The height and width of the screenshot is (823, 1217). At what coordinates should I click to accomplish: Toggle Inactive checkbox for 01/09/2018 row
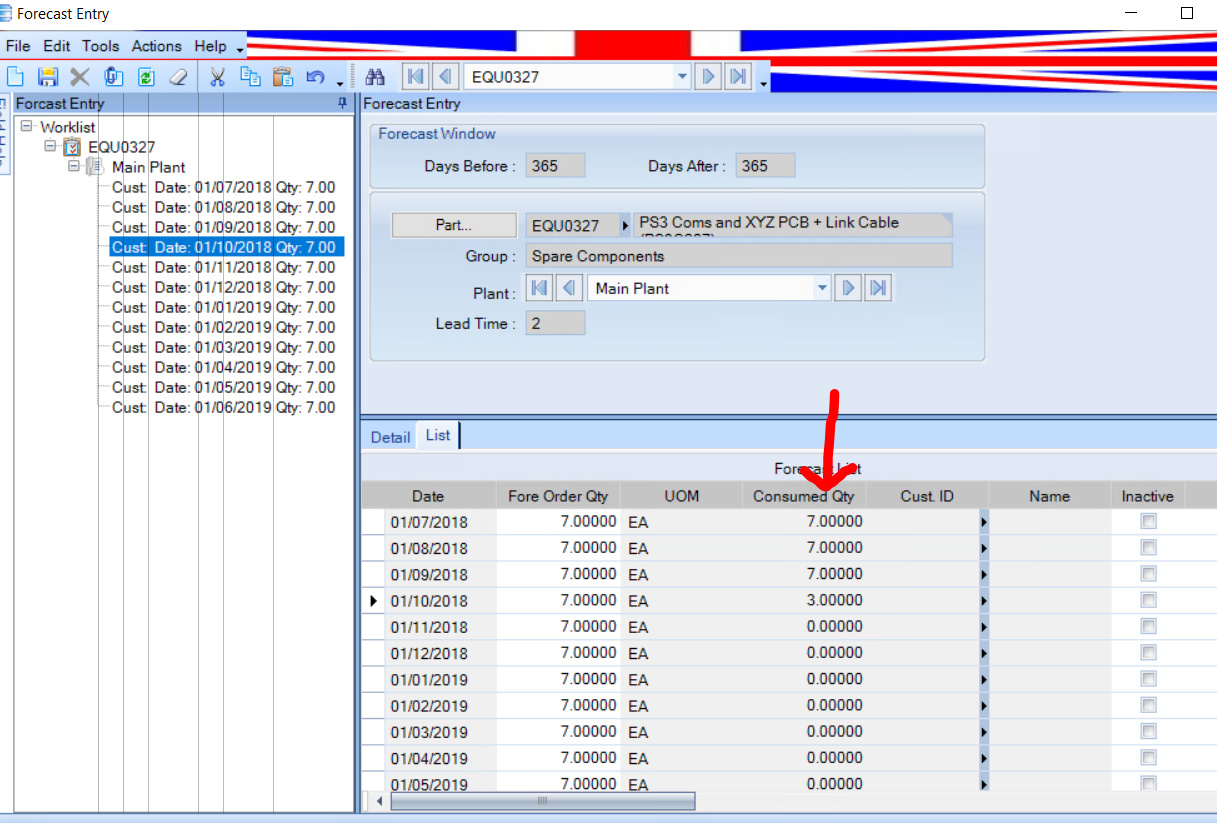[1148, 574]
